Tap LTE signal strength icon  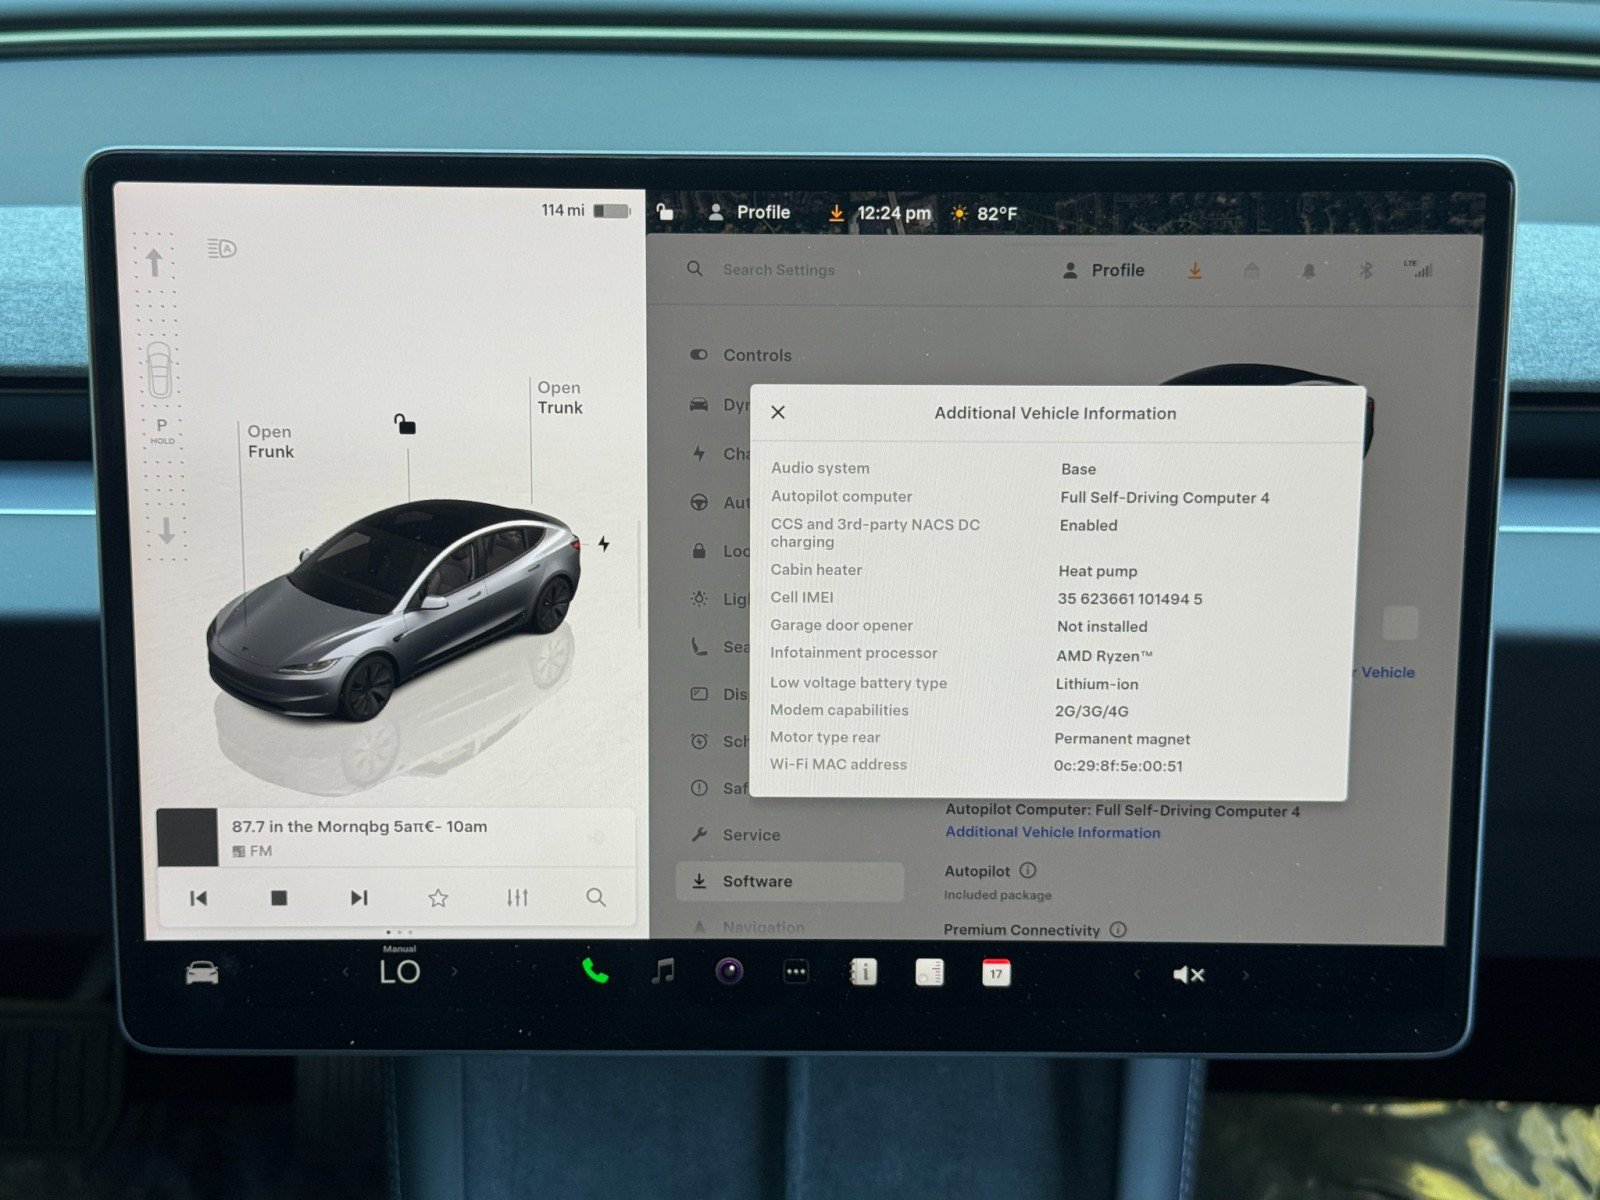tap(1418, 268)
